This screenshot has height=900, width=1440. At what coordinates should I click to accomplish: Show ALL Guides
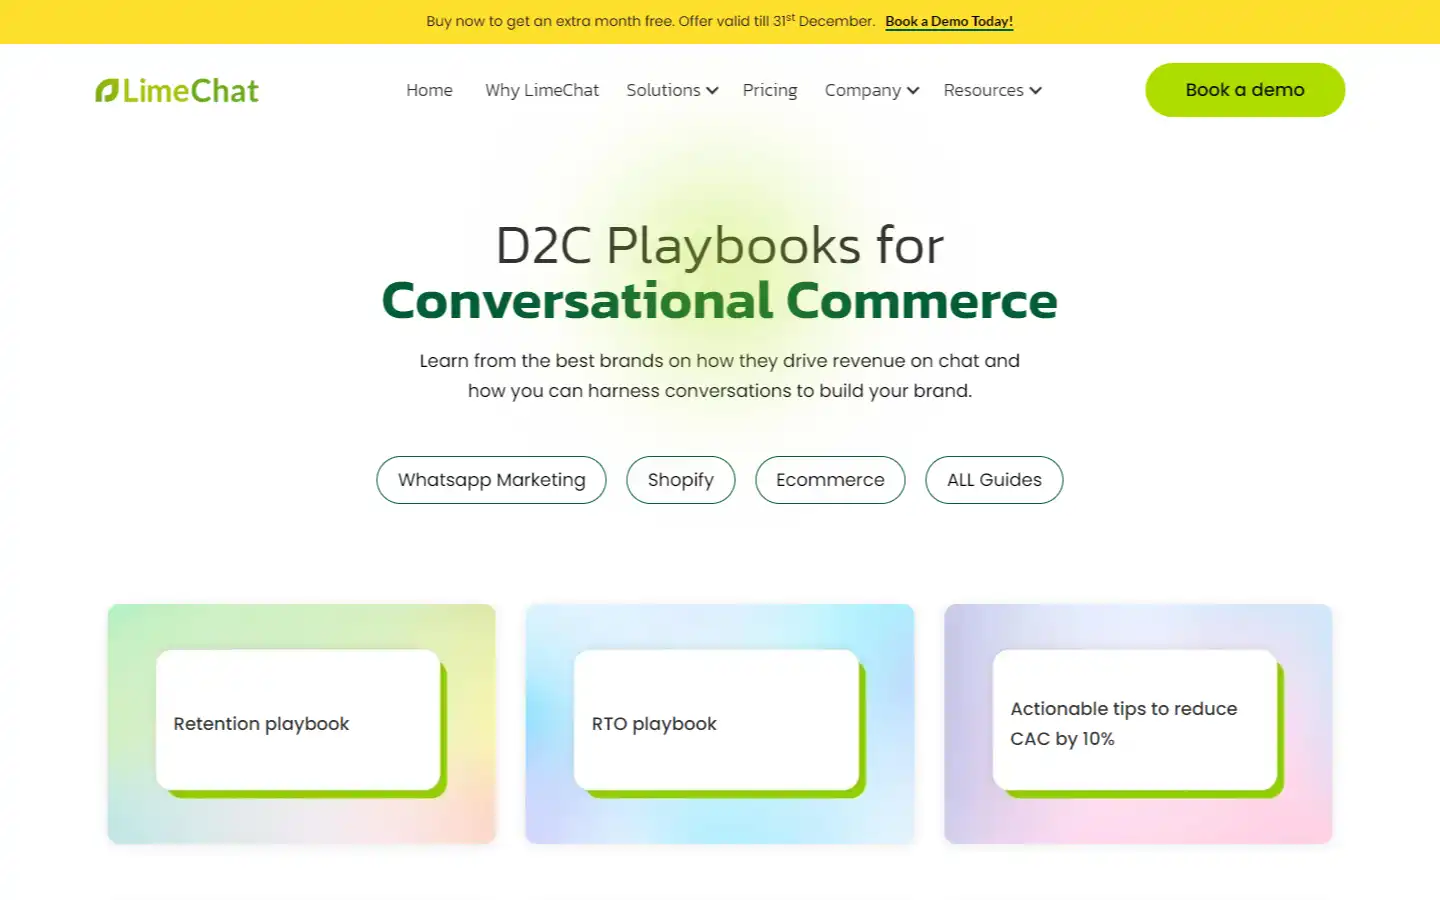(994, 480)
